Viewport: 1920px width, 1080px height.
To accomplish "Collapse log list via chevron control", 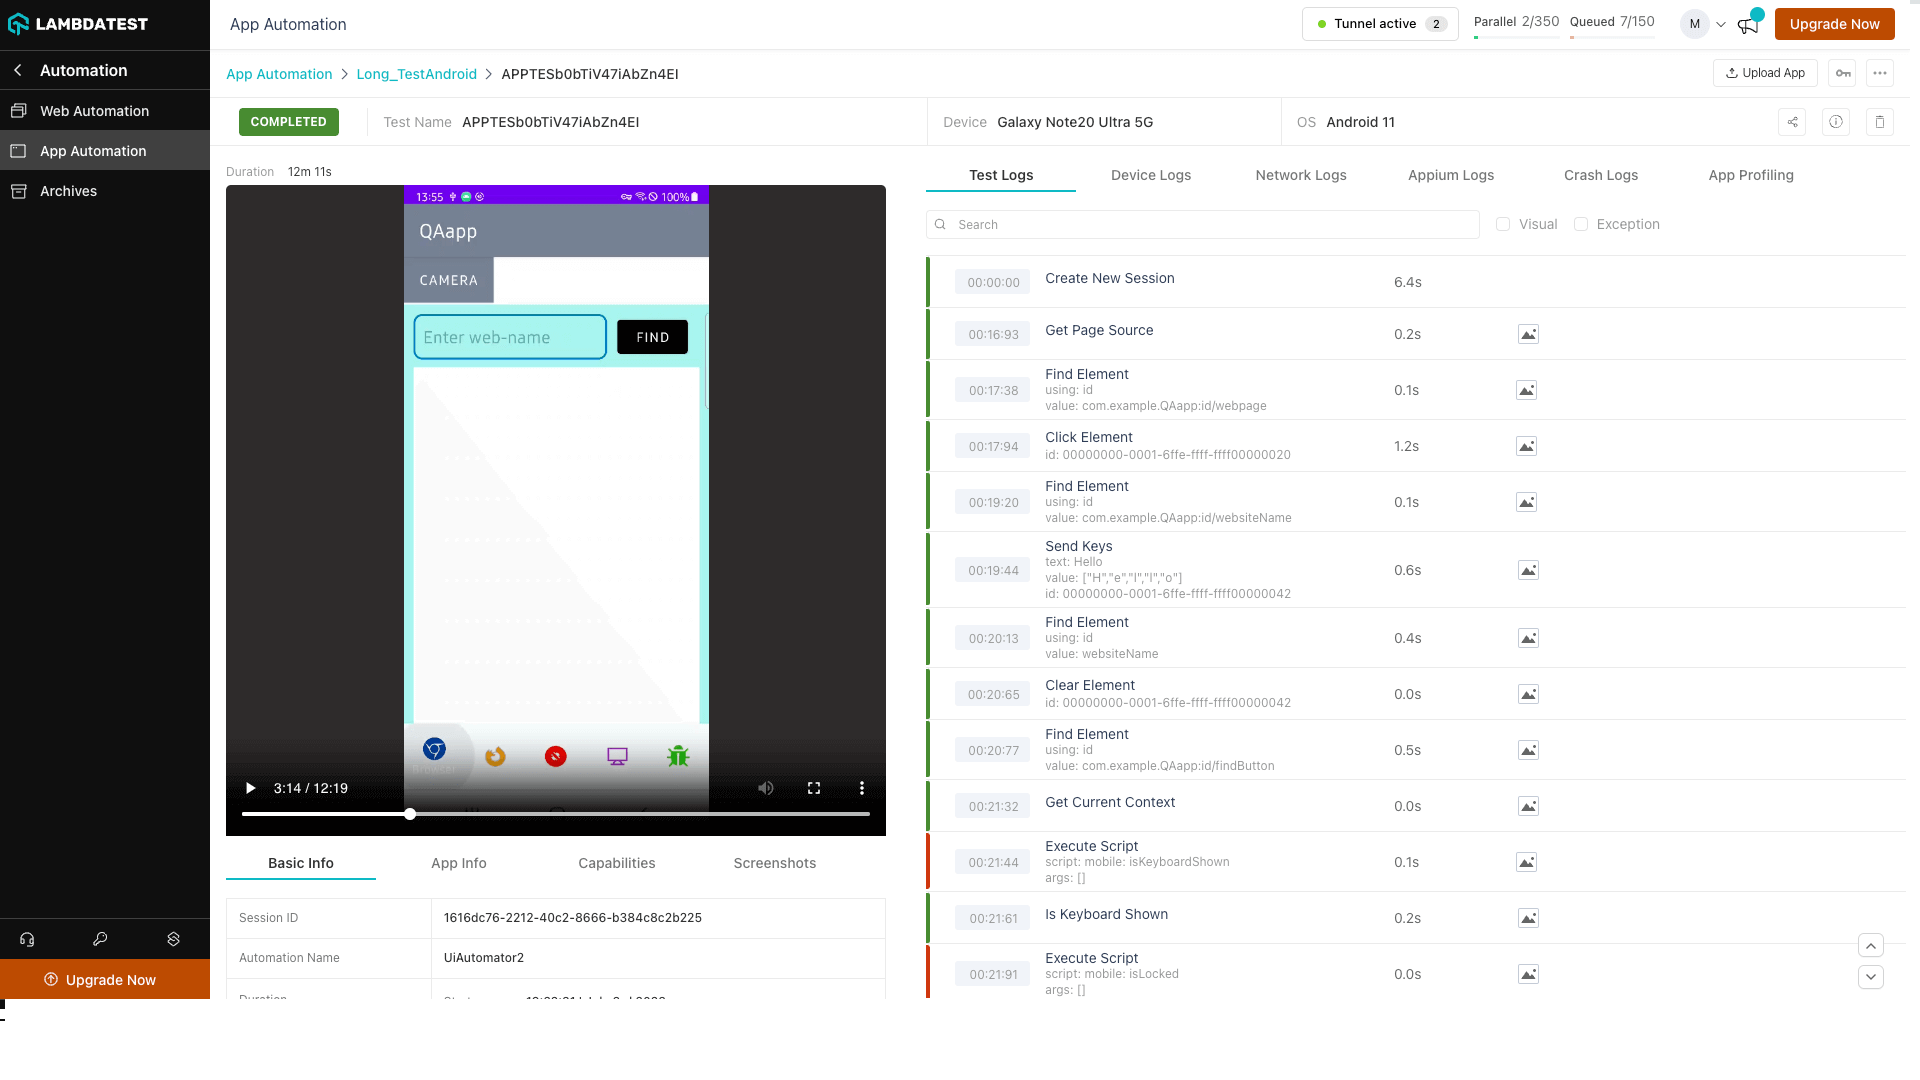I will click(1871, 945).
